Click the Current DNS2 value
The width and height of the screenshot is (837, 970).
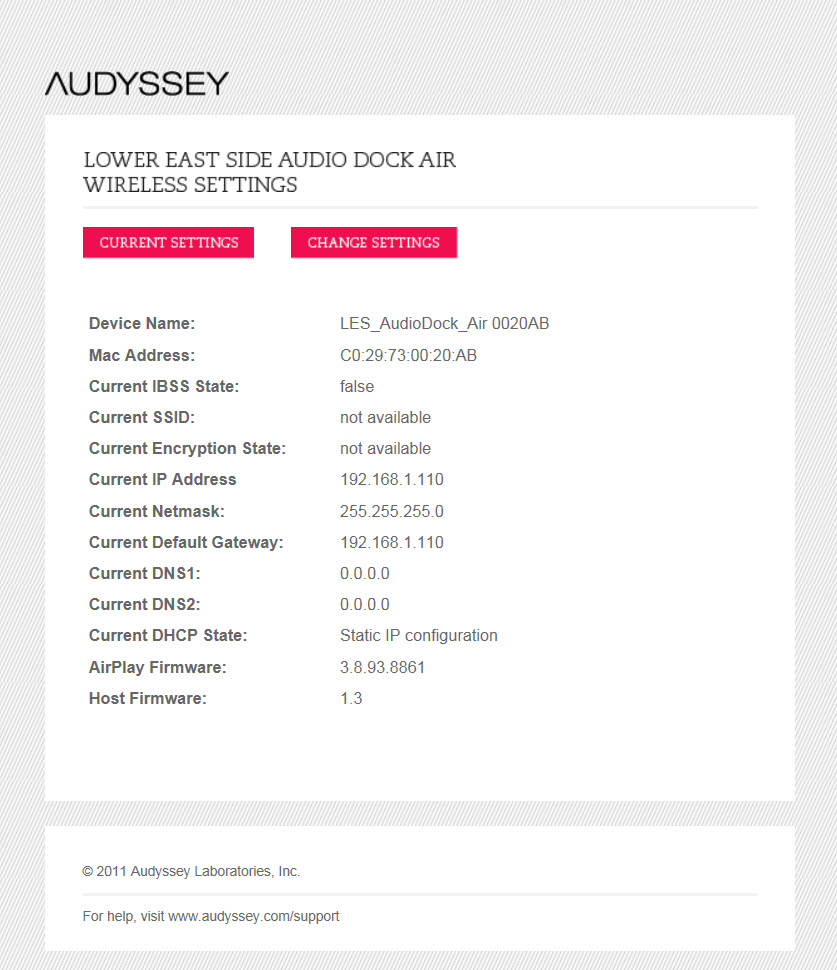click(x=364, y=604)
